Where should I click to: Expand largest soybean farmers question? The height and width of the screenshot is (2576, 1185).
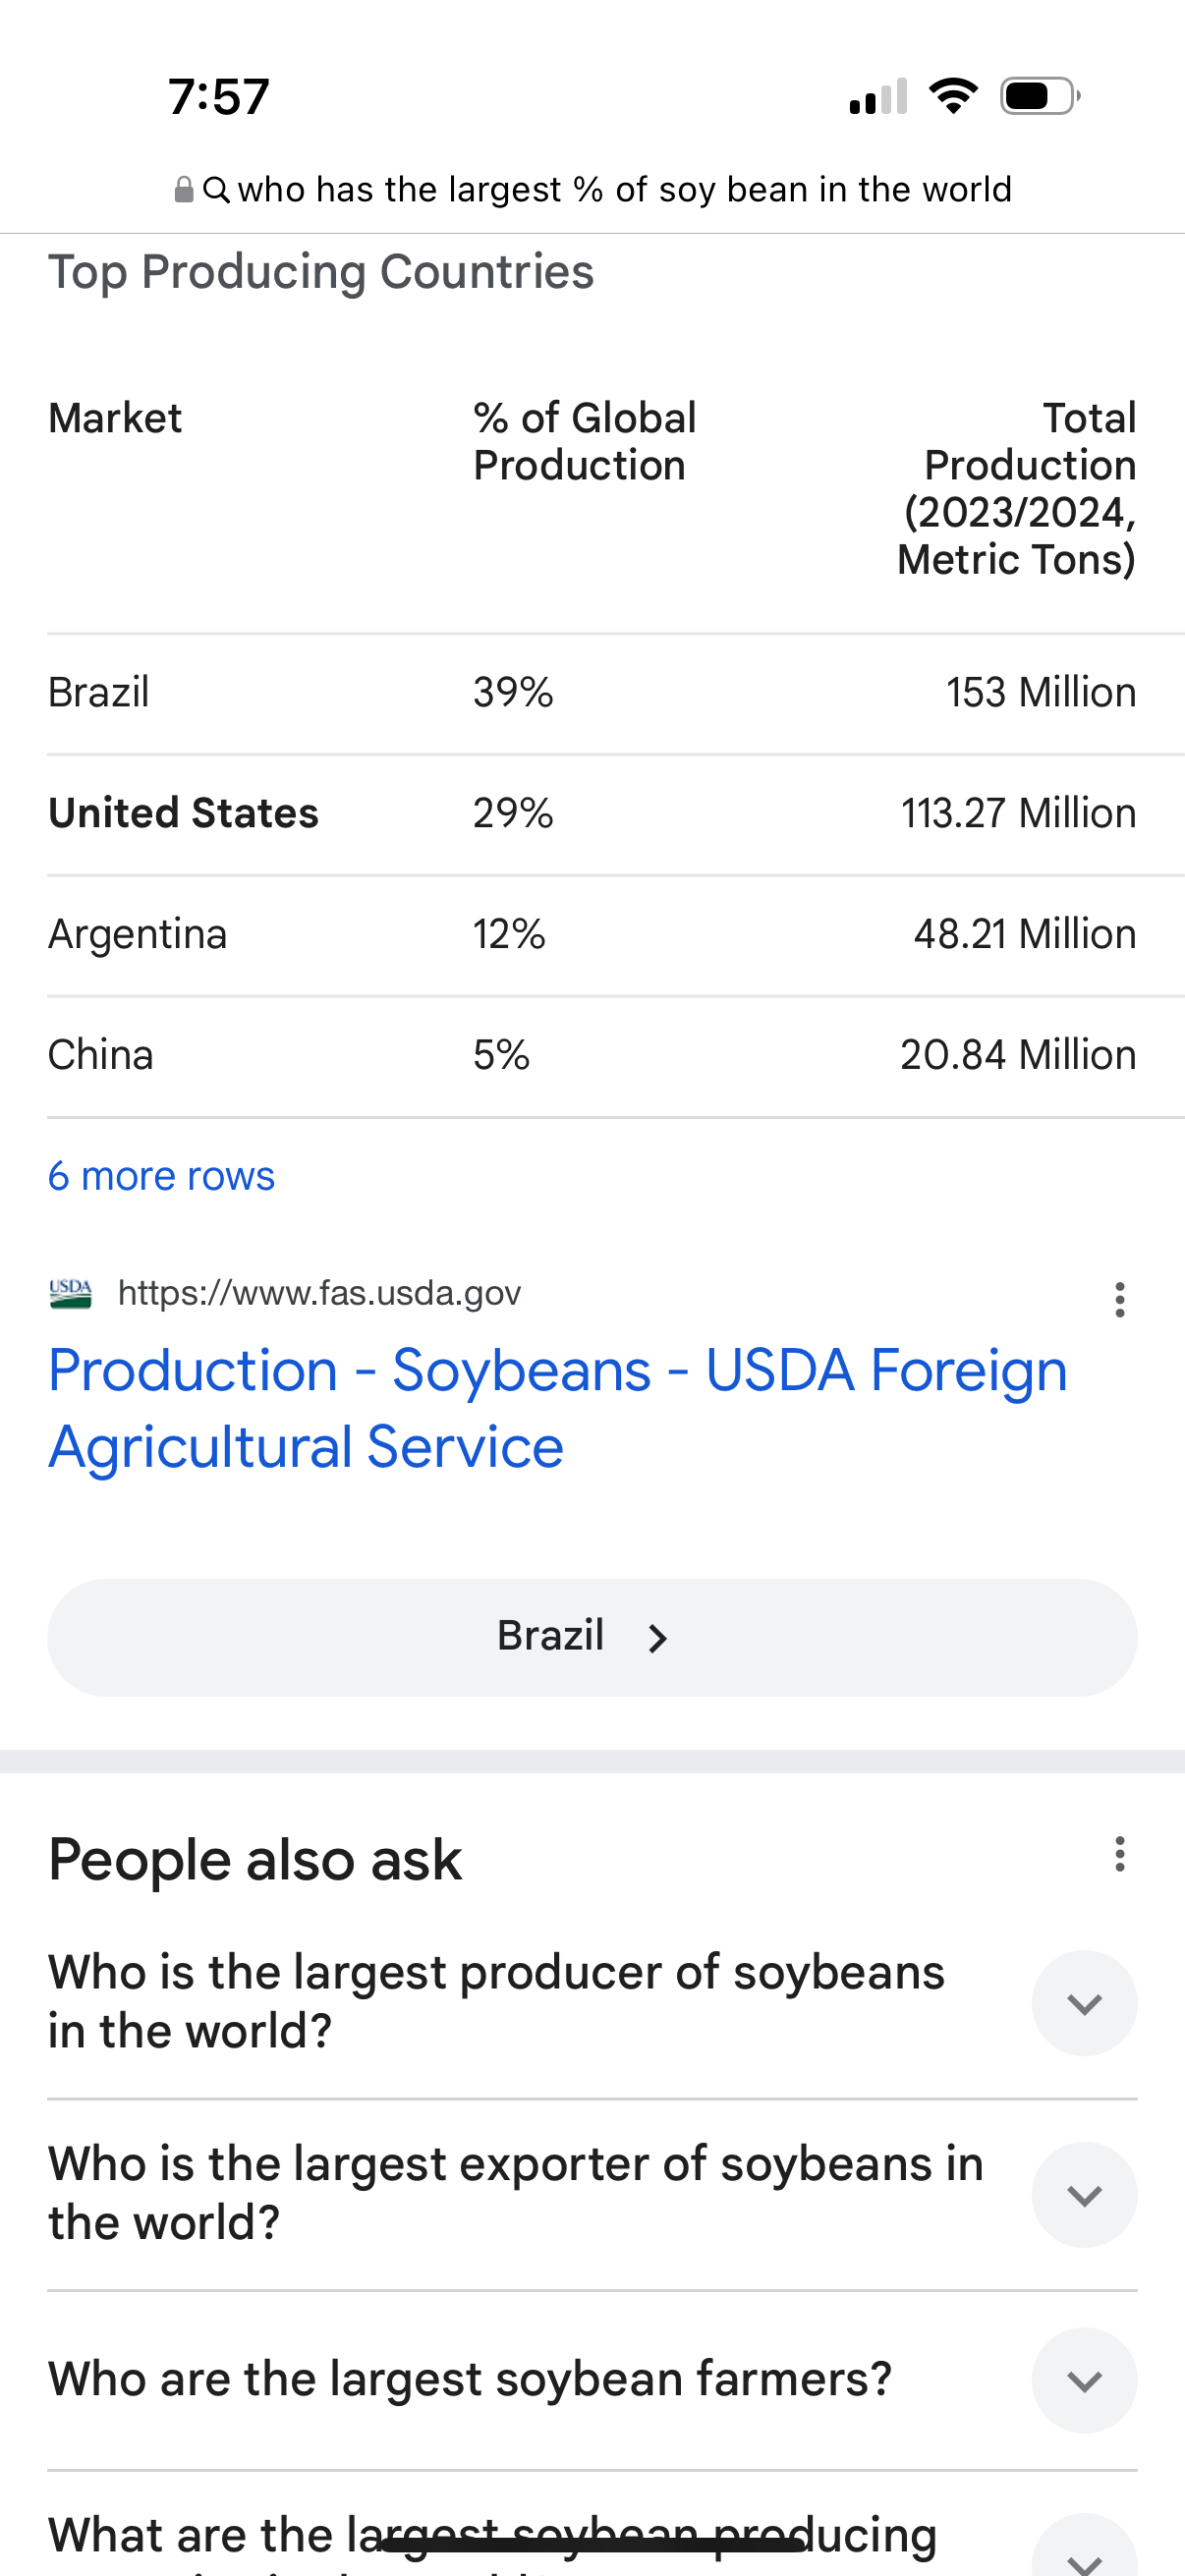[x=1084, y=2380]
